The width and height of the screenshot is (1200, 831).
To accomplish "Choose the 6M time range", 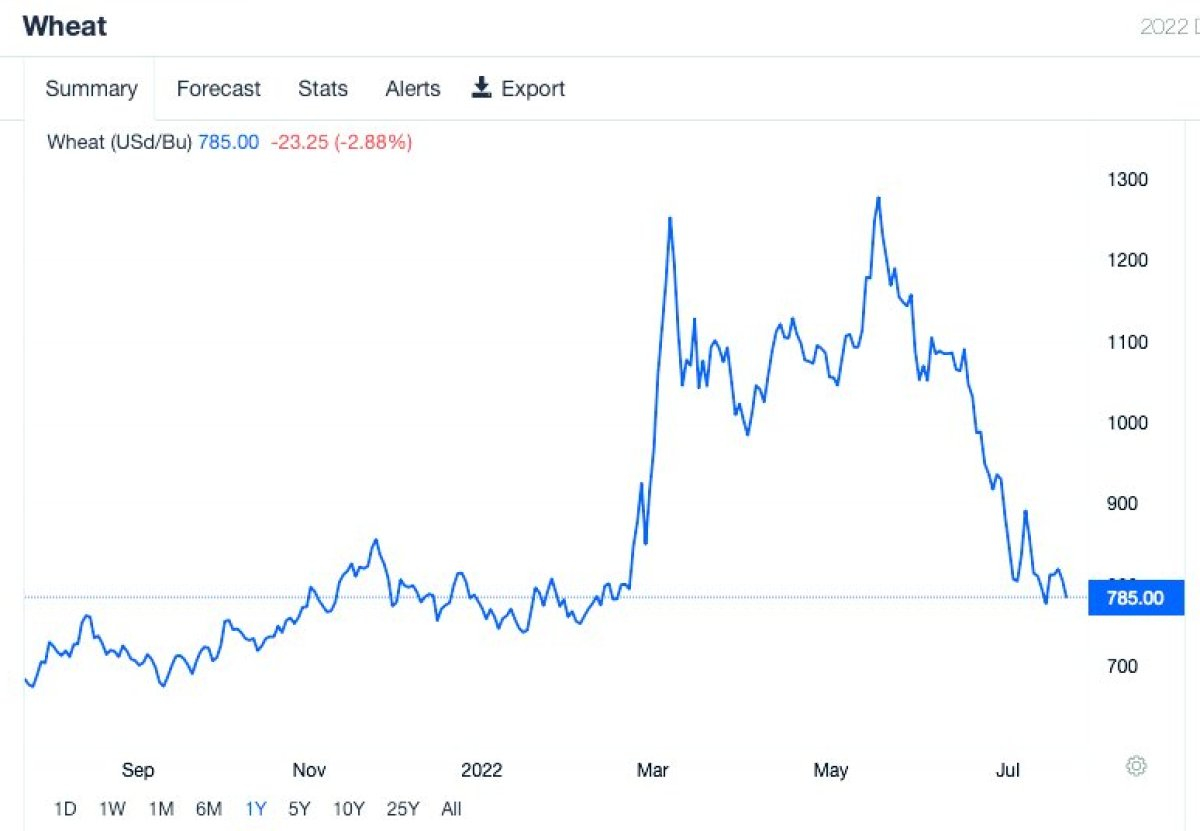I will [x=208, y=809].
